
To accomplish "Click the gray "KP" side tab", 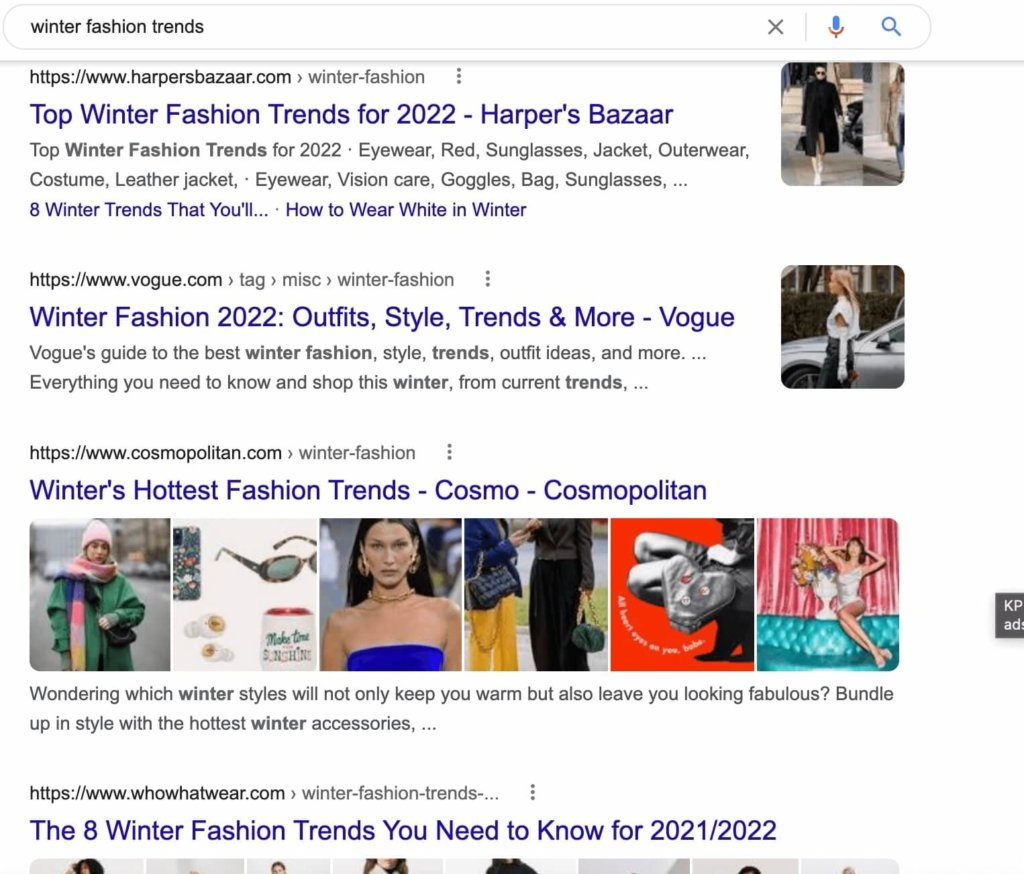I will point(1010,615).
